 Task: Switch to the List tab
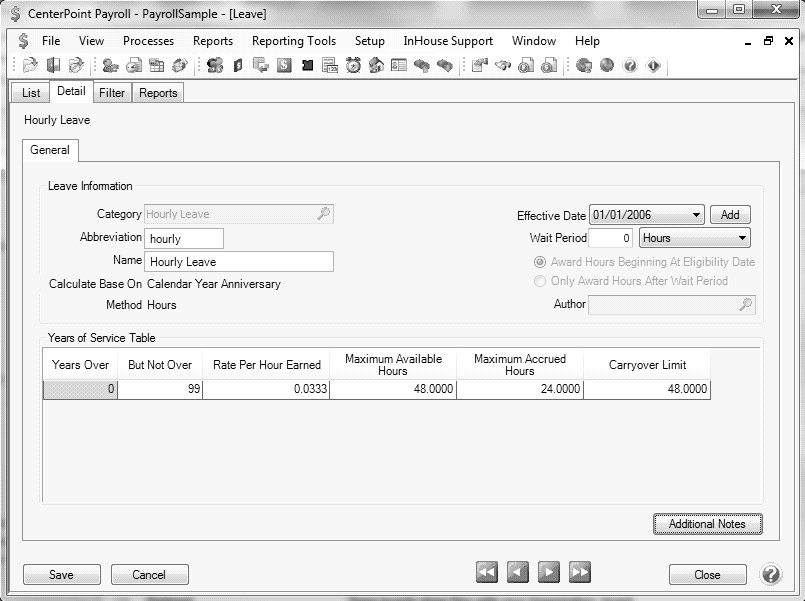31,92
